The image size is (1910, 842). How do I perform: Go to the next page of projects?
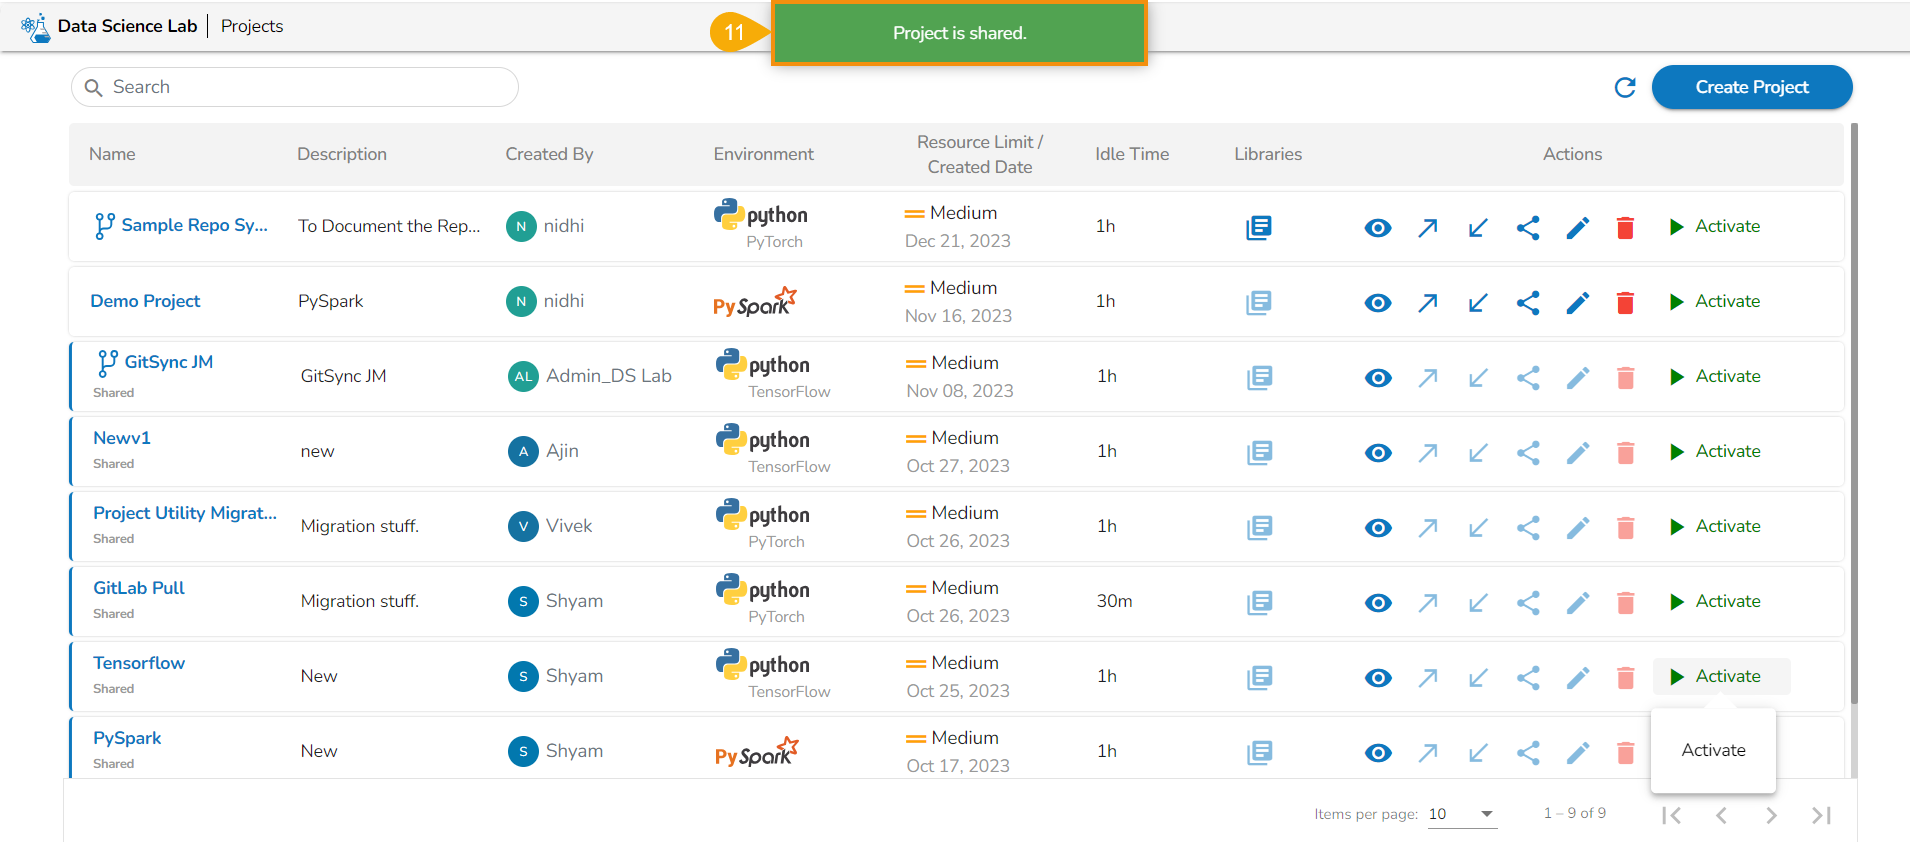(x=1771, y=815)
